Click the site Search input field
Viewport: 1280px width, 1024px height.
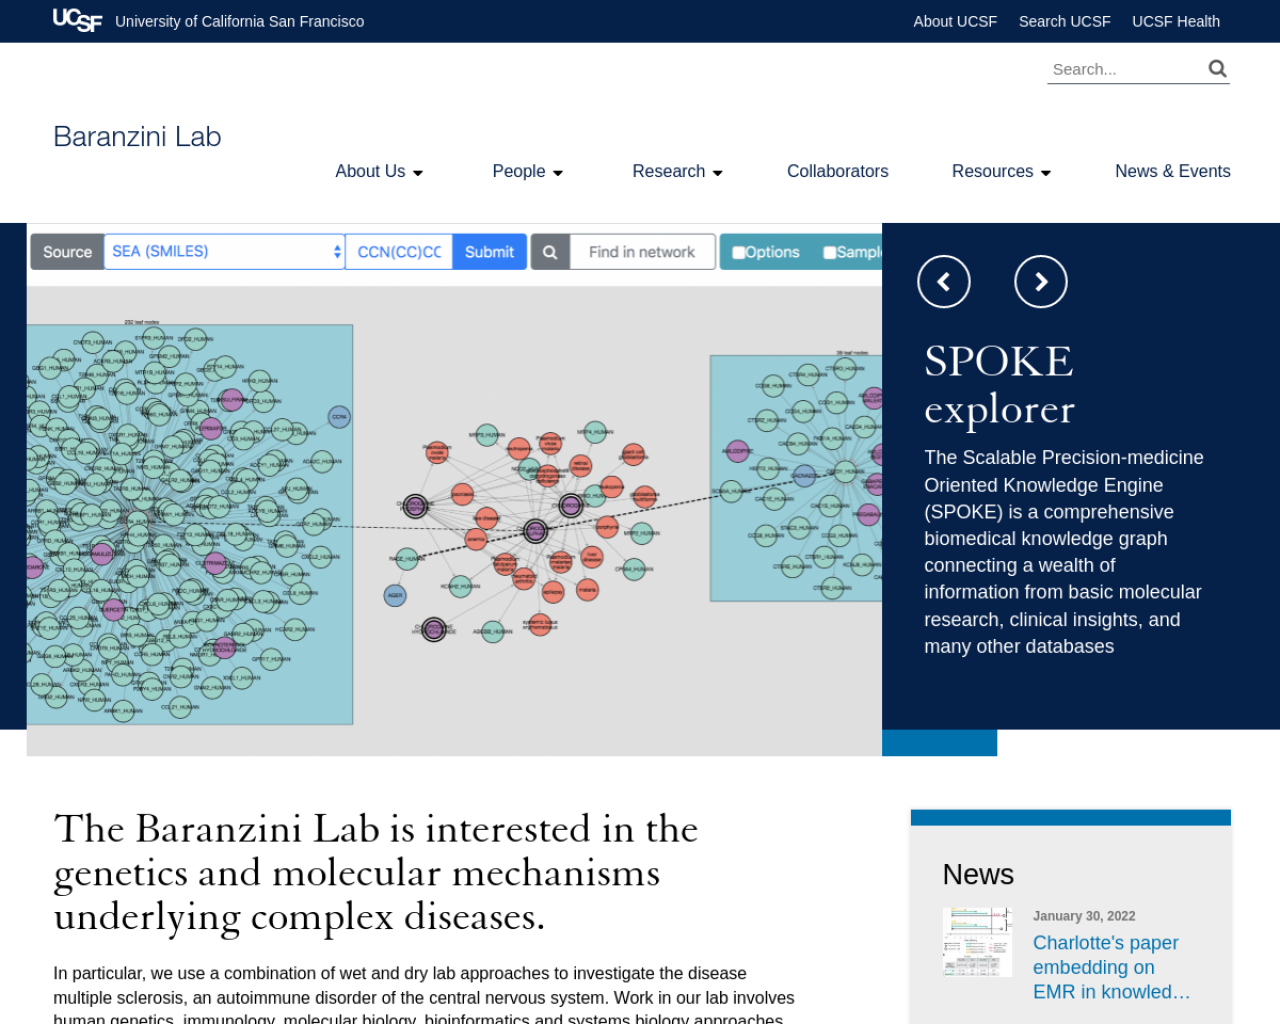tap(1125, 69)
